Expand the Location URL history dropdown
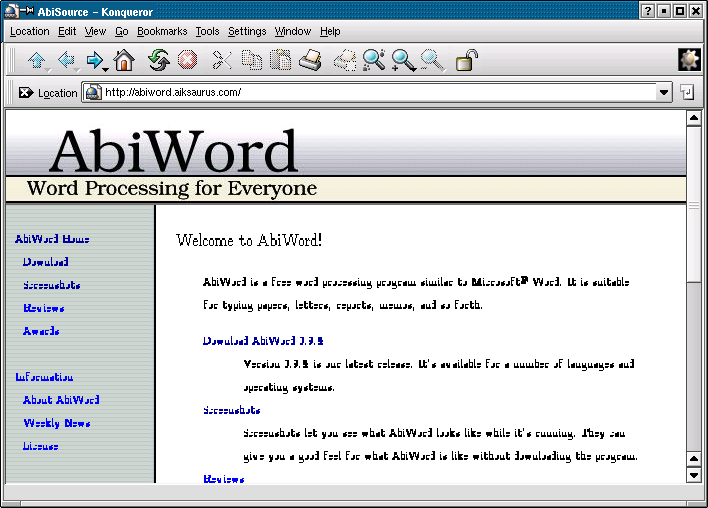 [664, 93]
